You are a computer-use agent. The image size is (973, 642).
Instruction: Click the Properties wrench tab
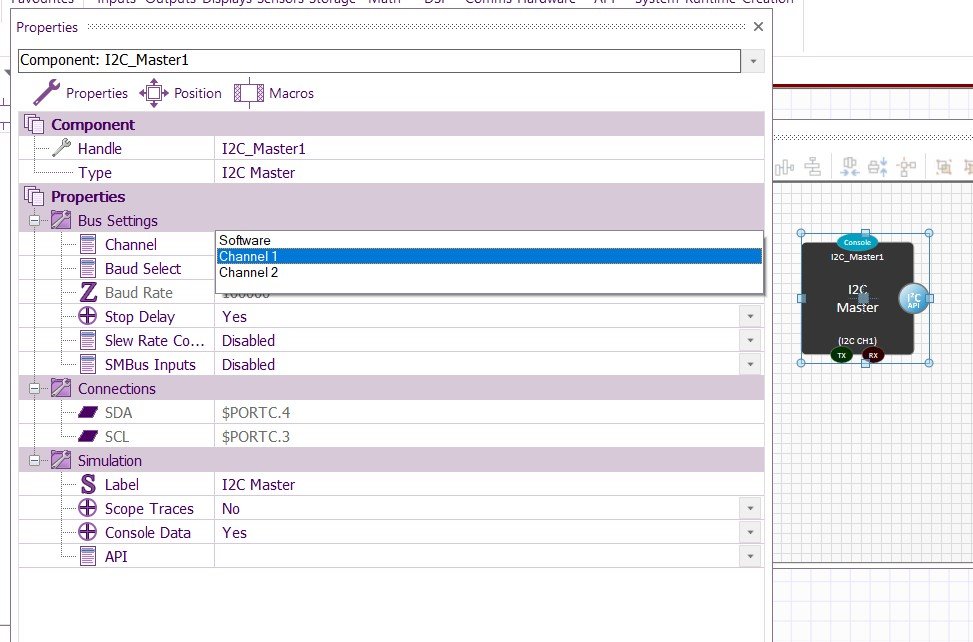(81, 93)
